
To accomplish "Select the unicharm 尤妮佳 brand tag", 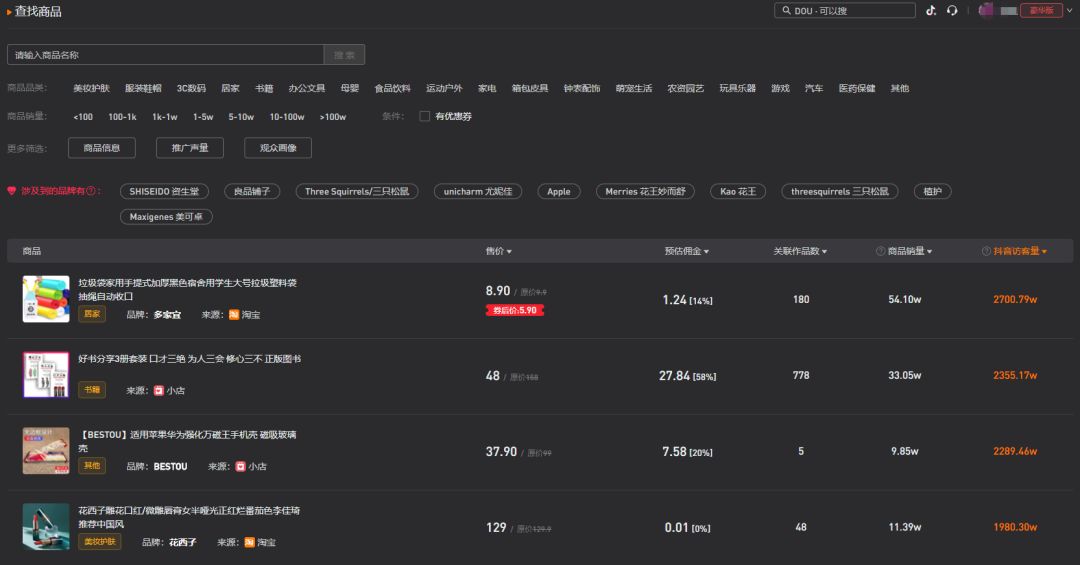I will pos(478,192).
